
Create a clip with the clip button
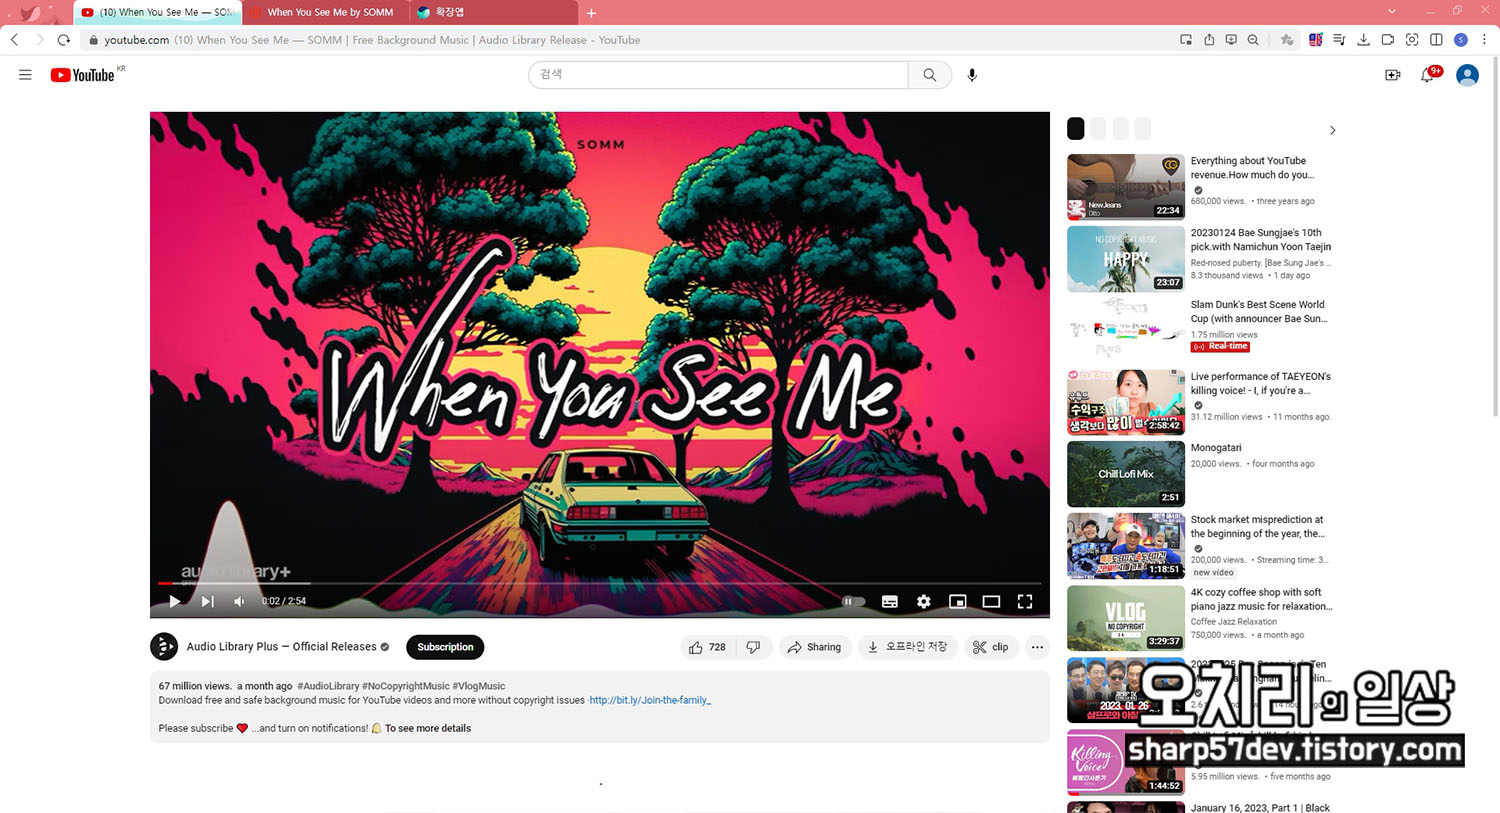tap(991, 647)
